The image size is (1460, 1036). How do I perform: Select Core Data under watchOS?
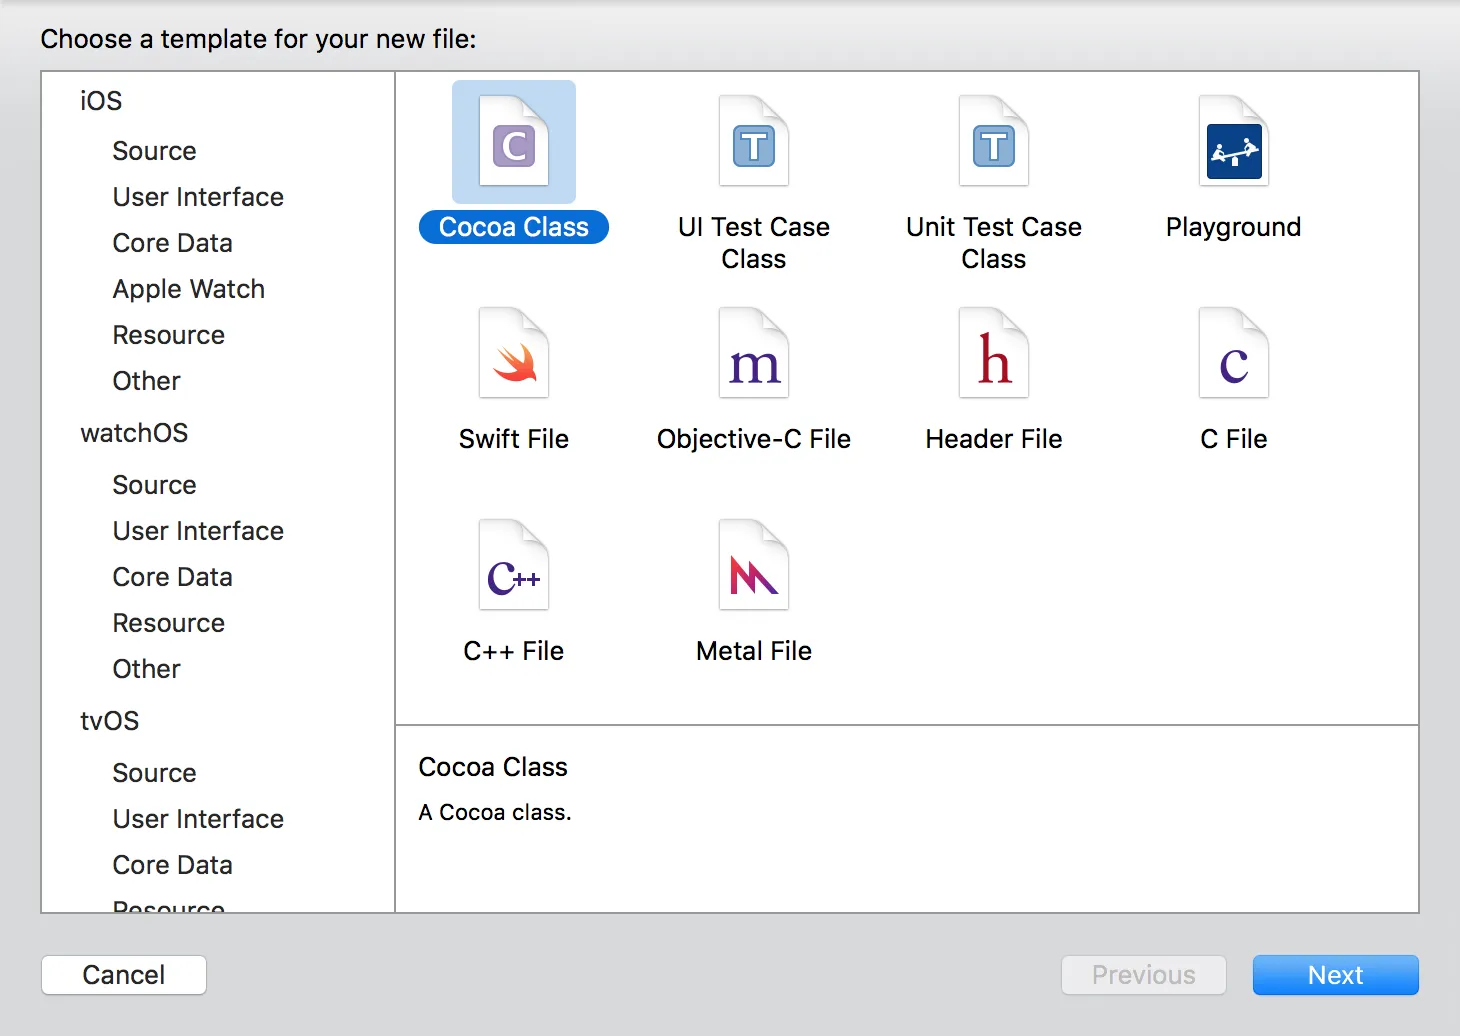(172, 577)
